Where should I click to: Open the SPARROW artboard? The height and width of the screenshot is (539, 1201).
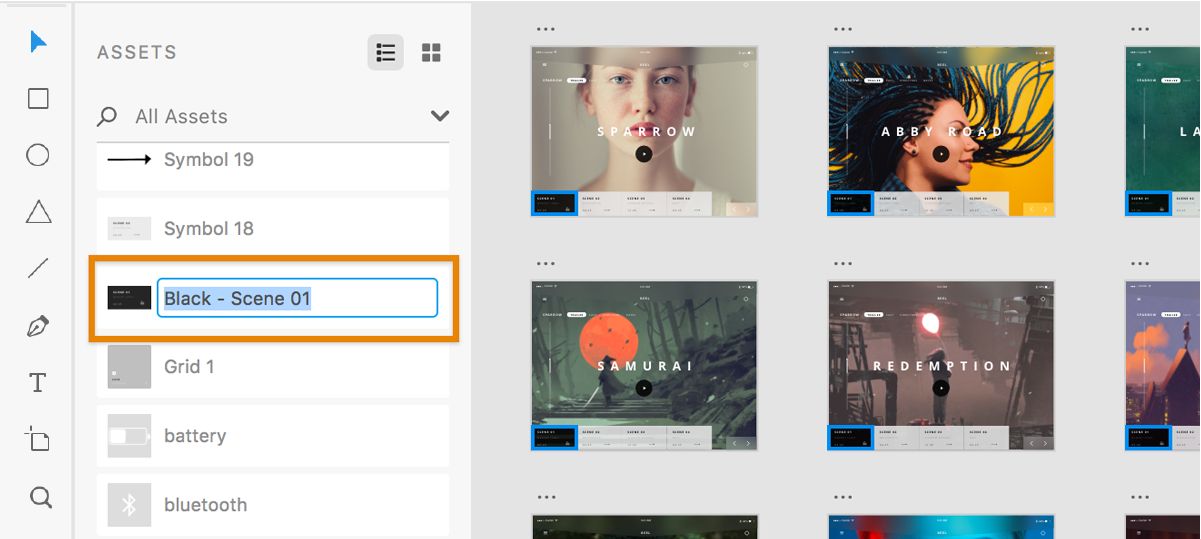644,130
